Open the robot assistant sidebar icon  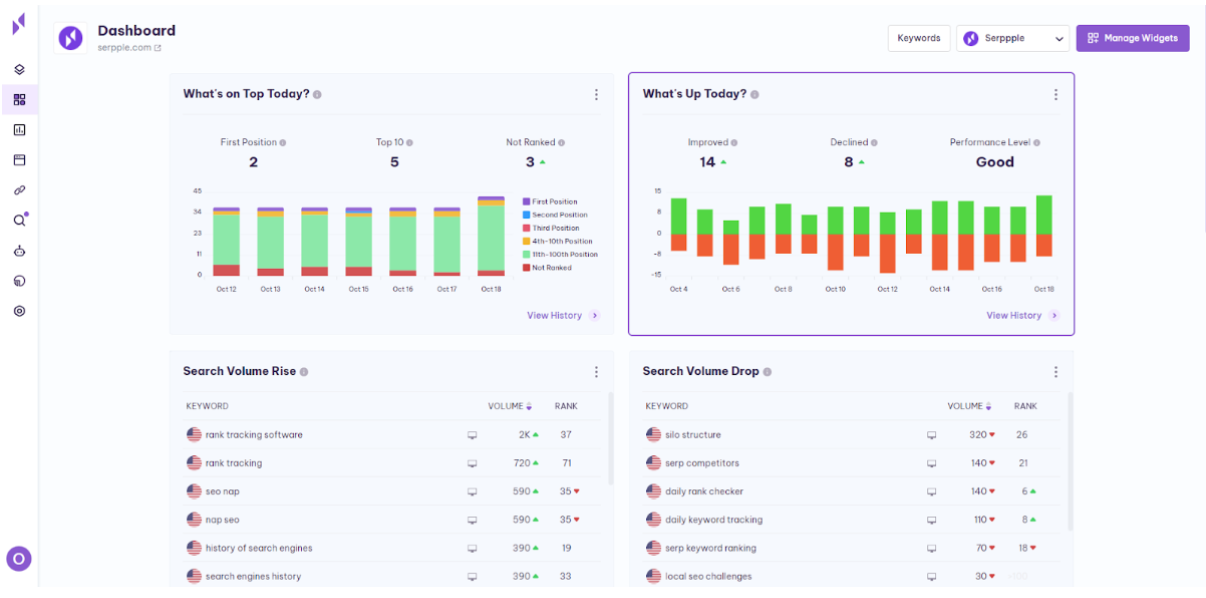pyautogui.click(x=19, y=251)
